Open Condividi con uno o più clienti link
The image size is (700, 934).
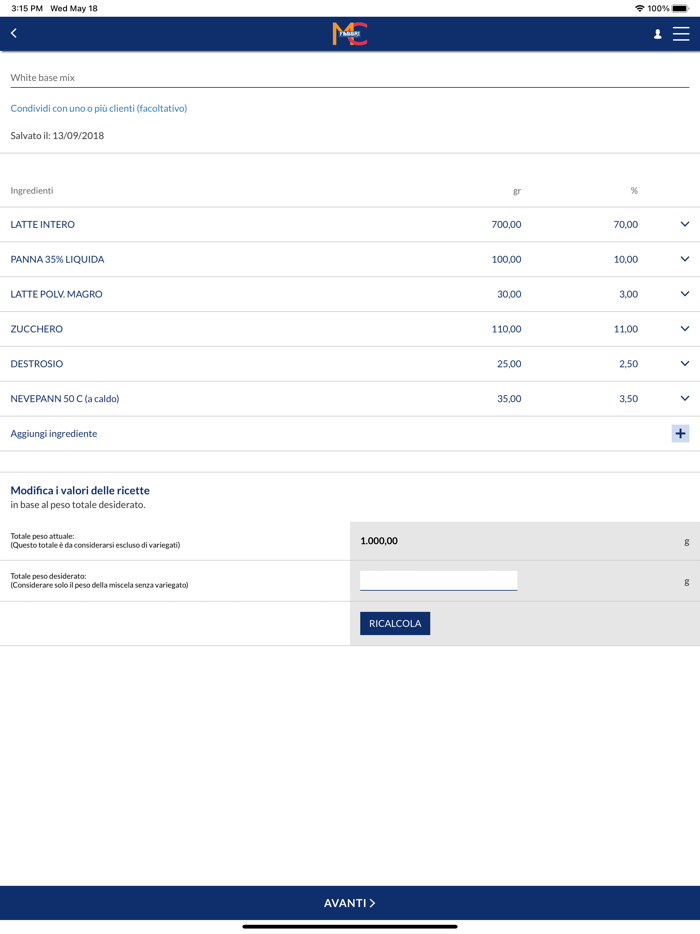(x=99, y=108)
